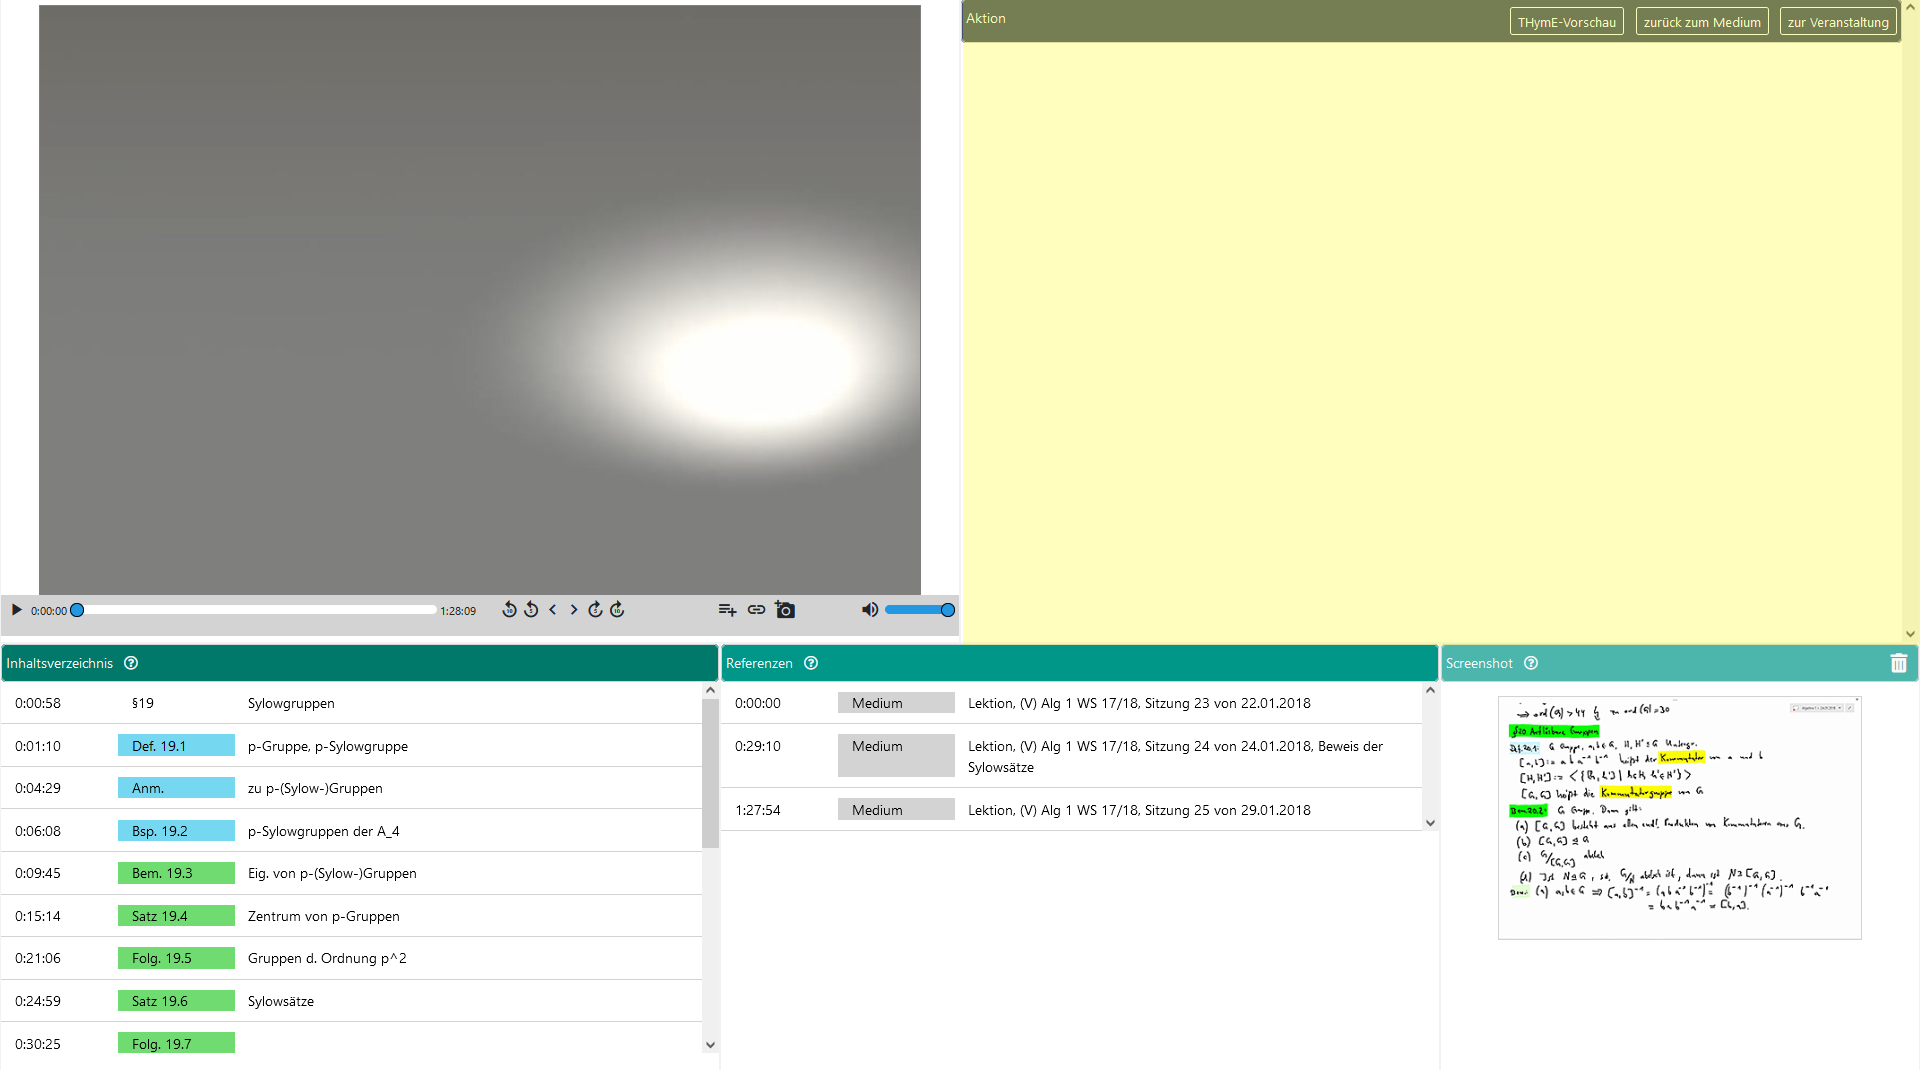1920x1070 pixels.
Task: Open reference Sitzung 25 von 29.01.2018
Action: pos(1072,810)
